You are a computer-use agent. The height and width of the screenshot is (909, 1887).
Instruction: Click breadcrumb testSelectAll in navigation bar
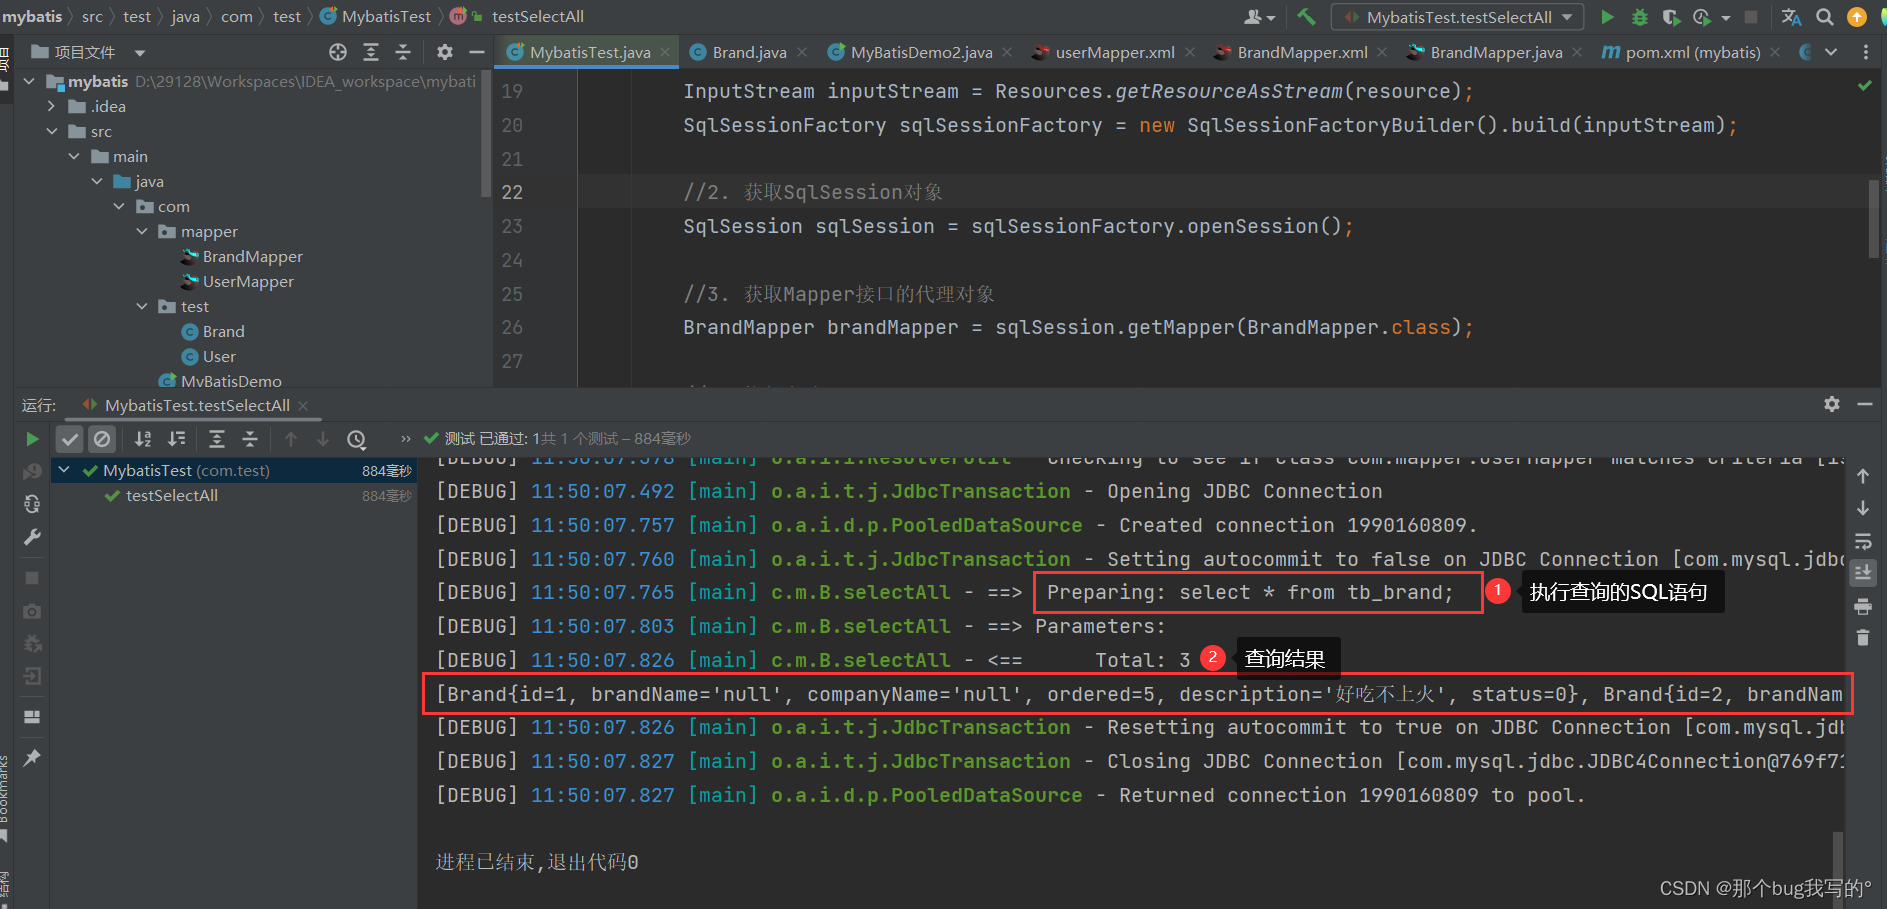(x=538, y=17)
